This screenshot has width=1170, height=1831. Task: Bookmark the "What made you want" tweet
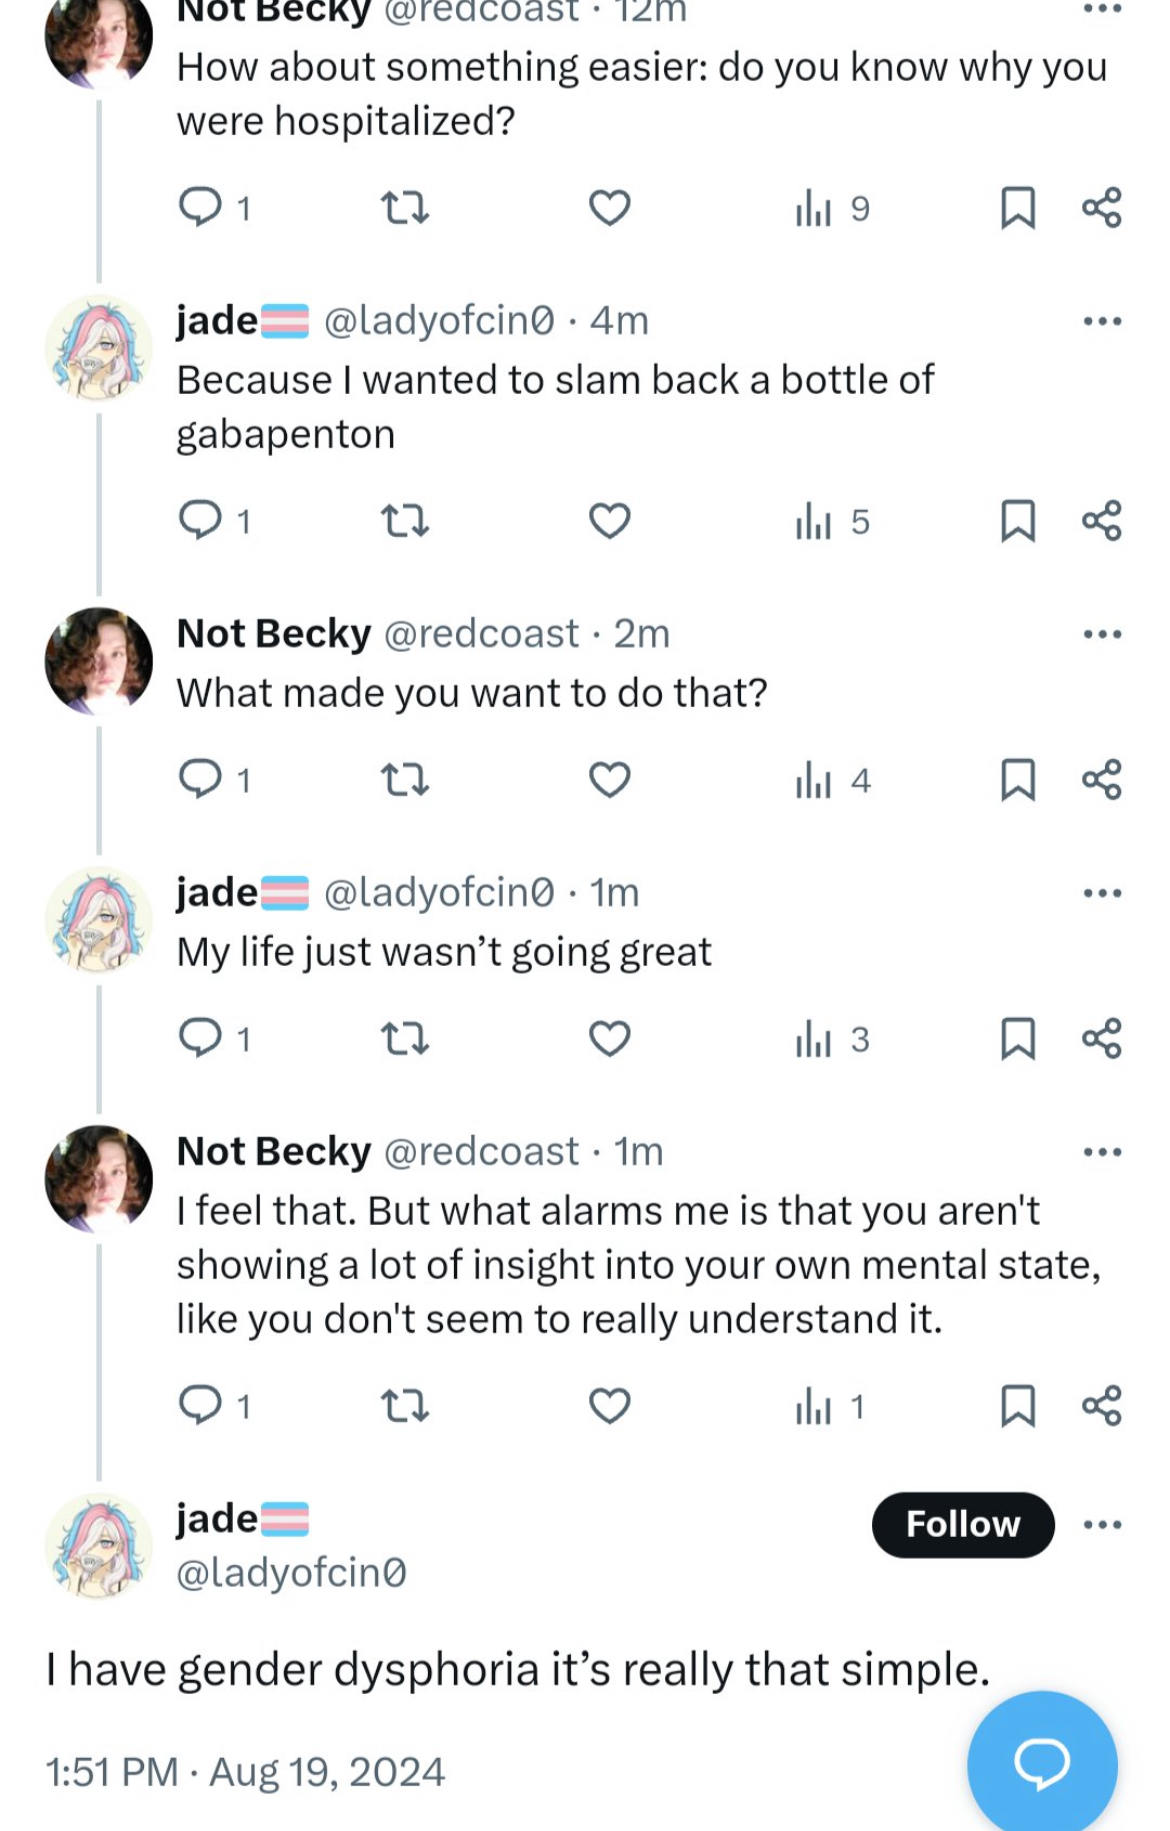tap(1017, 780)
